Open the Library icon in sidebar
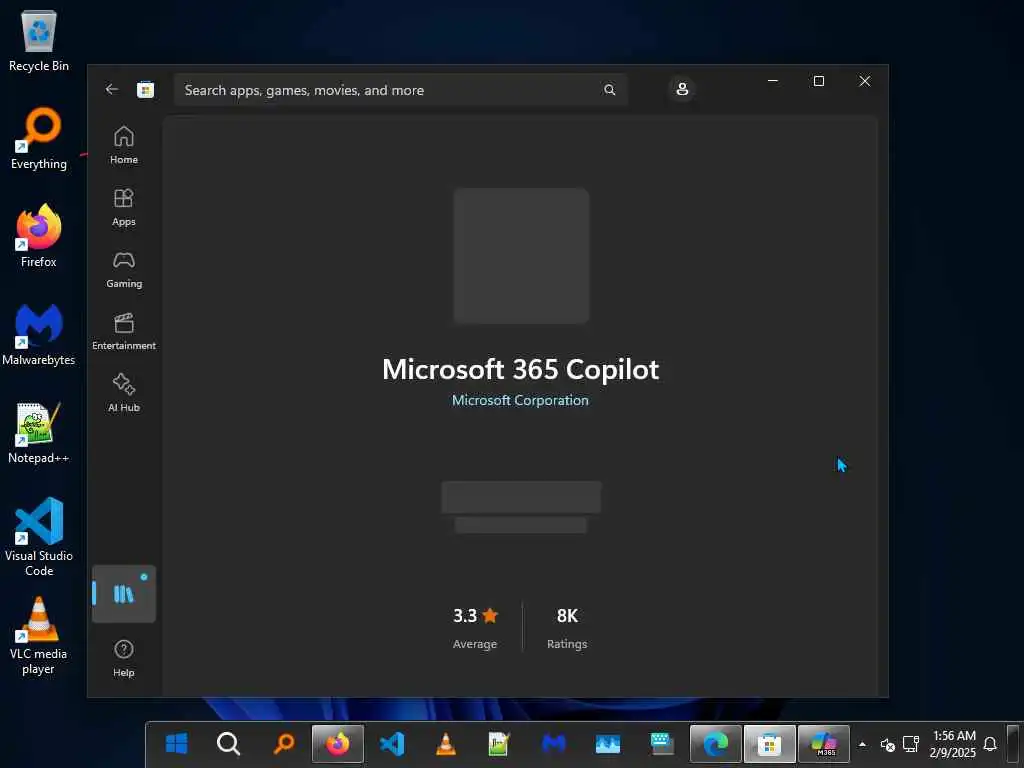Image resolution: width=1024 pixels, height=768 pixels. (x=123, y=594)
